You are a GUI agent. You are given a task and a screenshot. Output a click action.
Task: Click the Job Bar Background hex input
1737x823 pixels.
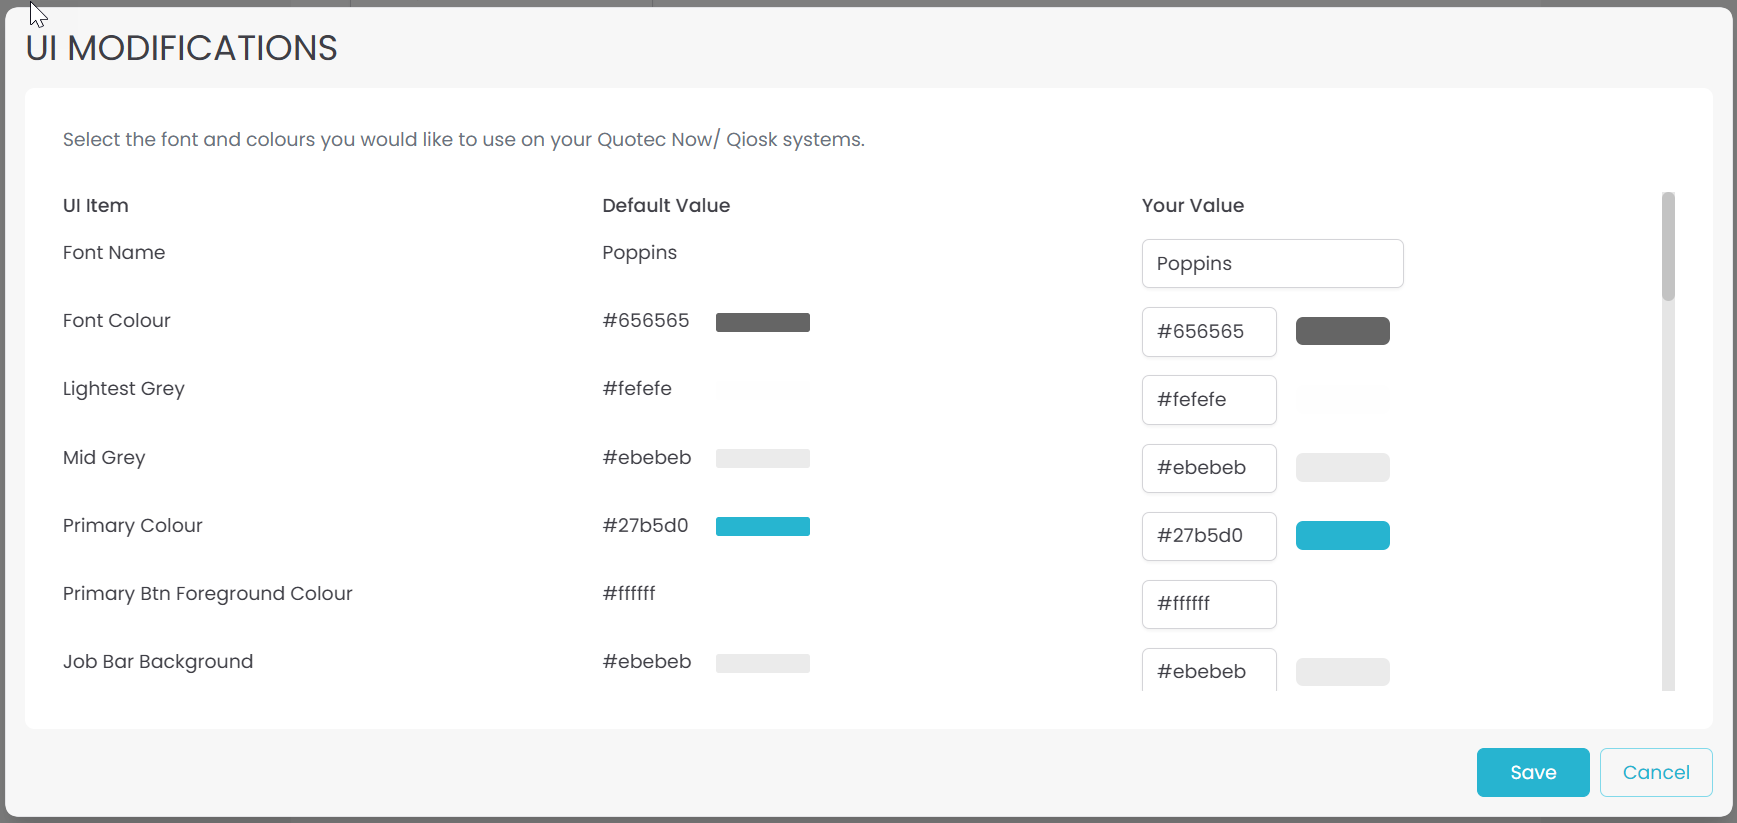click(1208, 671)
